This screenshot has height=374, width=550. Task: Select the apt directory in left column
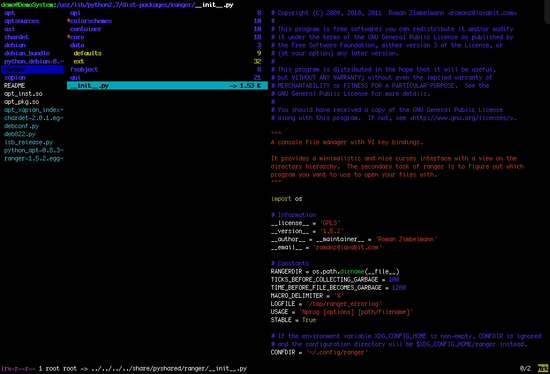9,13
